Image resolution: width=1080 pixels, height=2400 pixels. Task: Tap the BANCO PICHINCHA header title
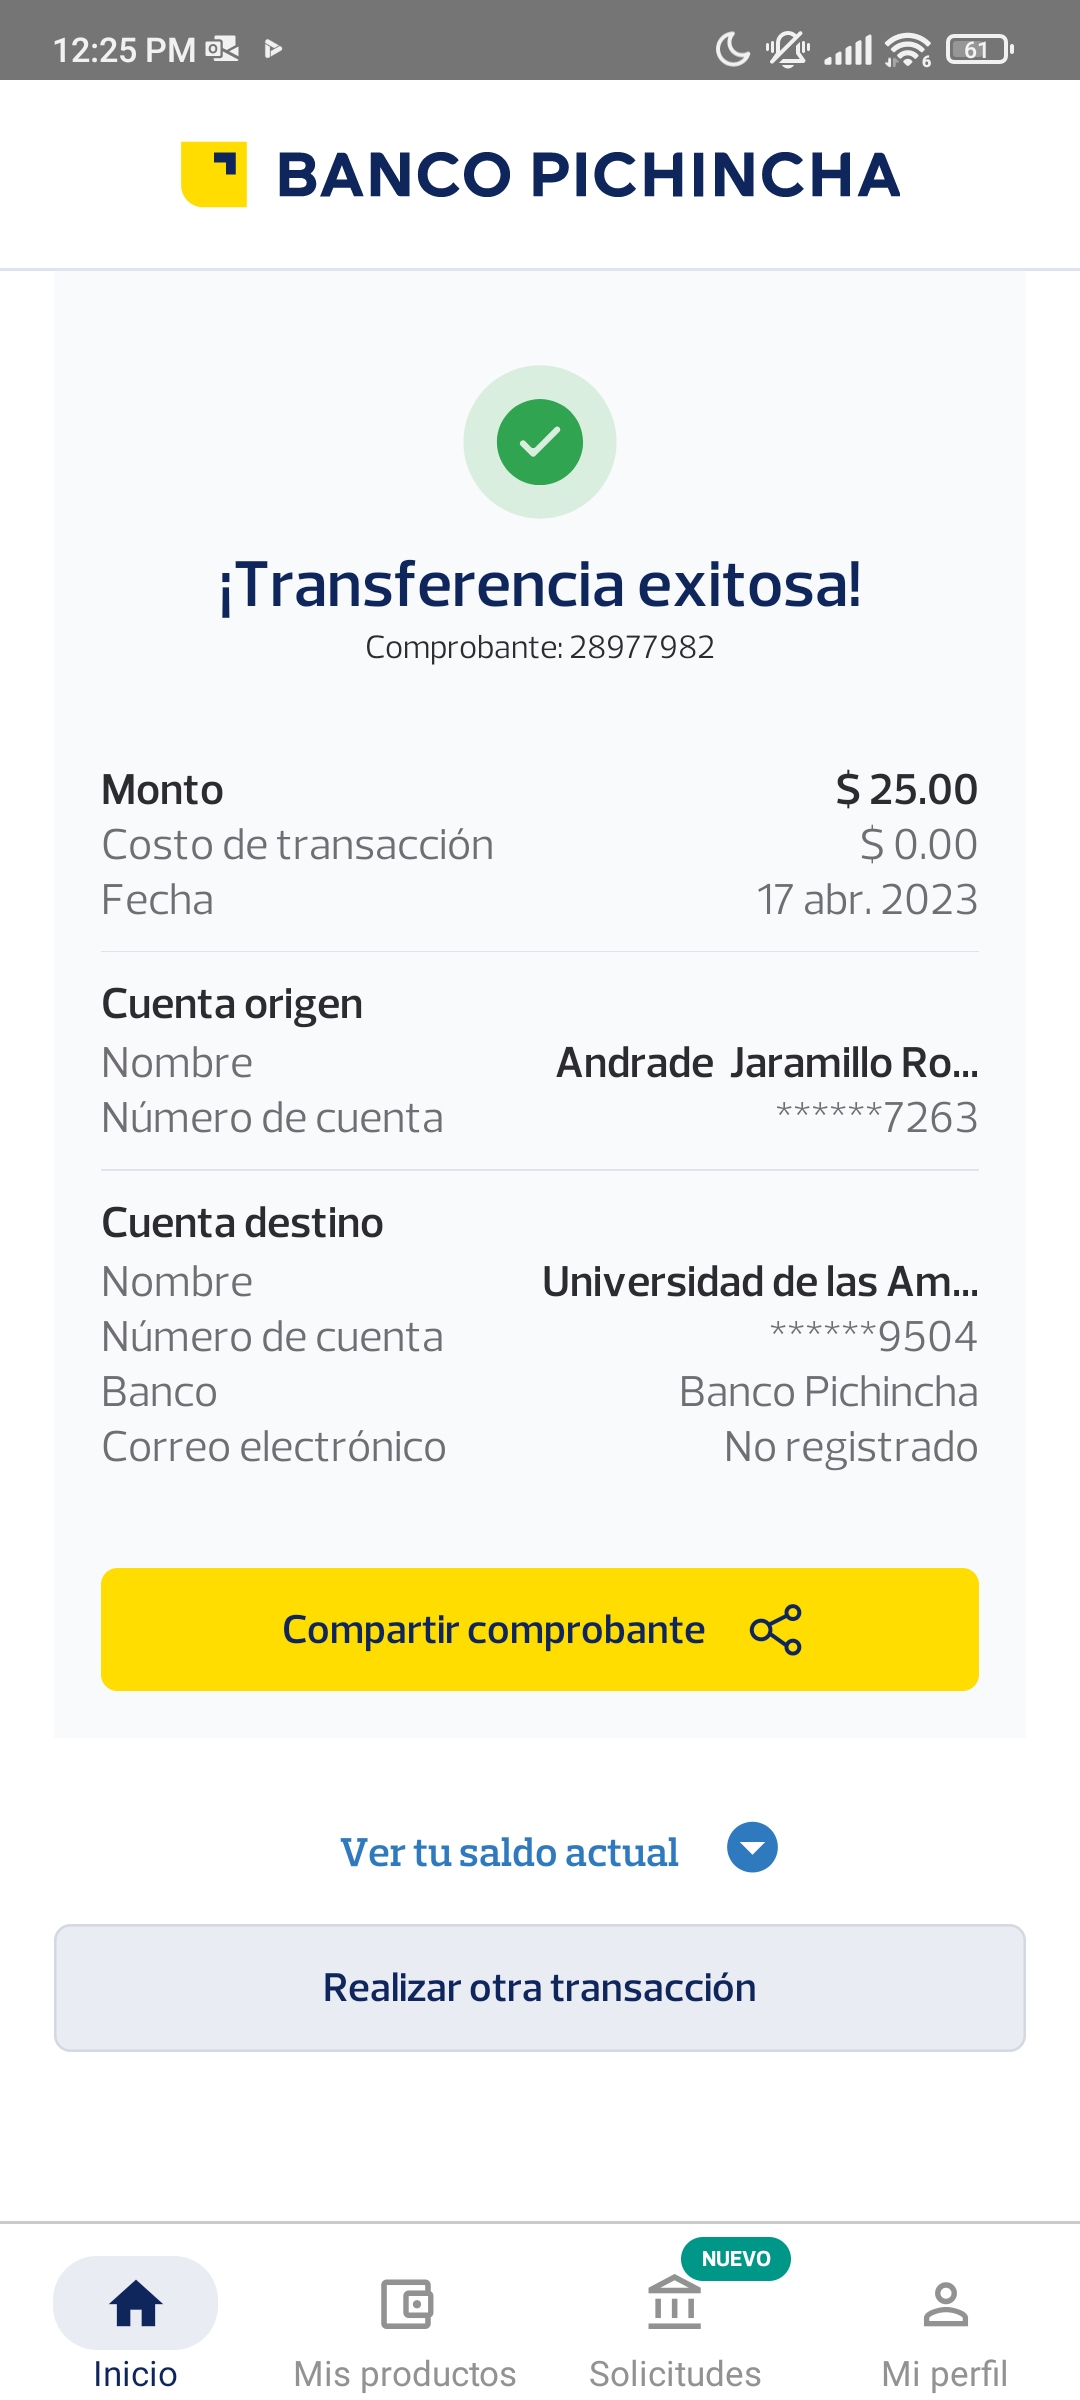[588, 175]
